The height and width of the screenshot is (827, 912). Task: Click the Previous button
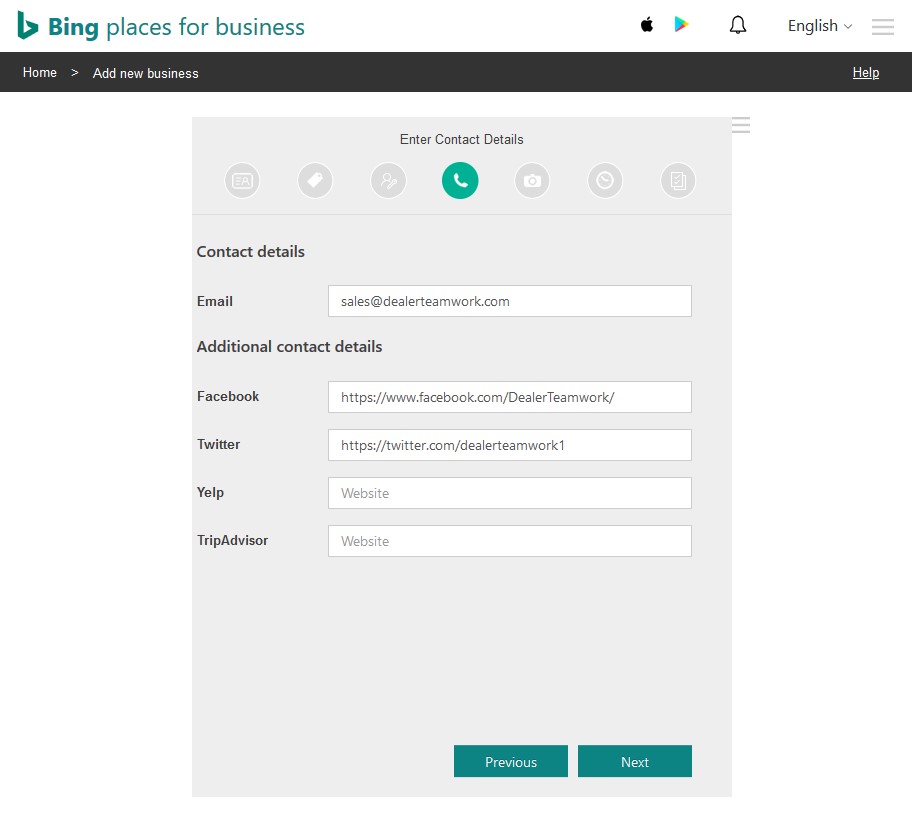click(510, 761)
